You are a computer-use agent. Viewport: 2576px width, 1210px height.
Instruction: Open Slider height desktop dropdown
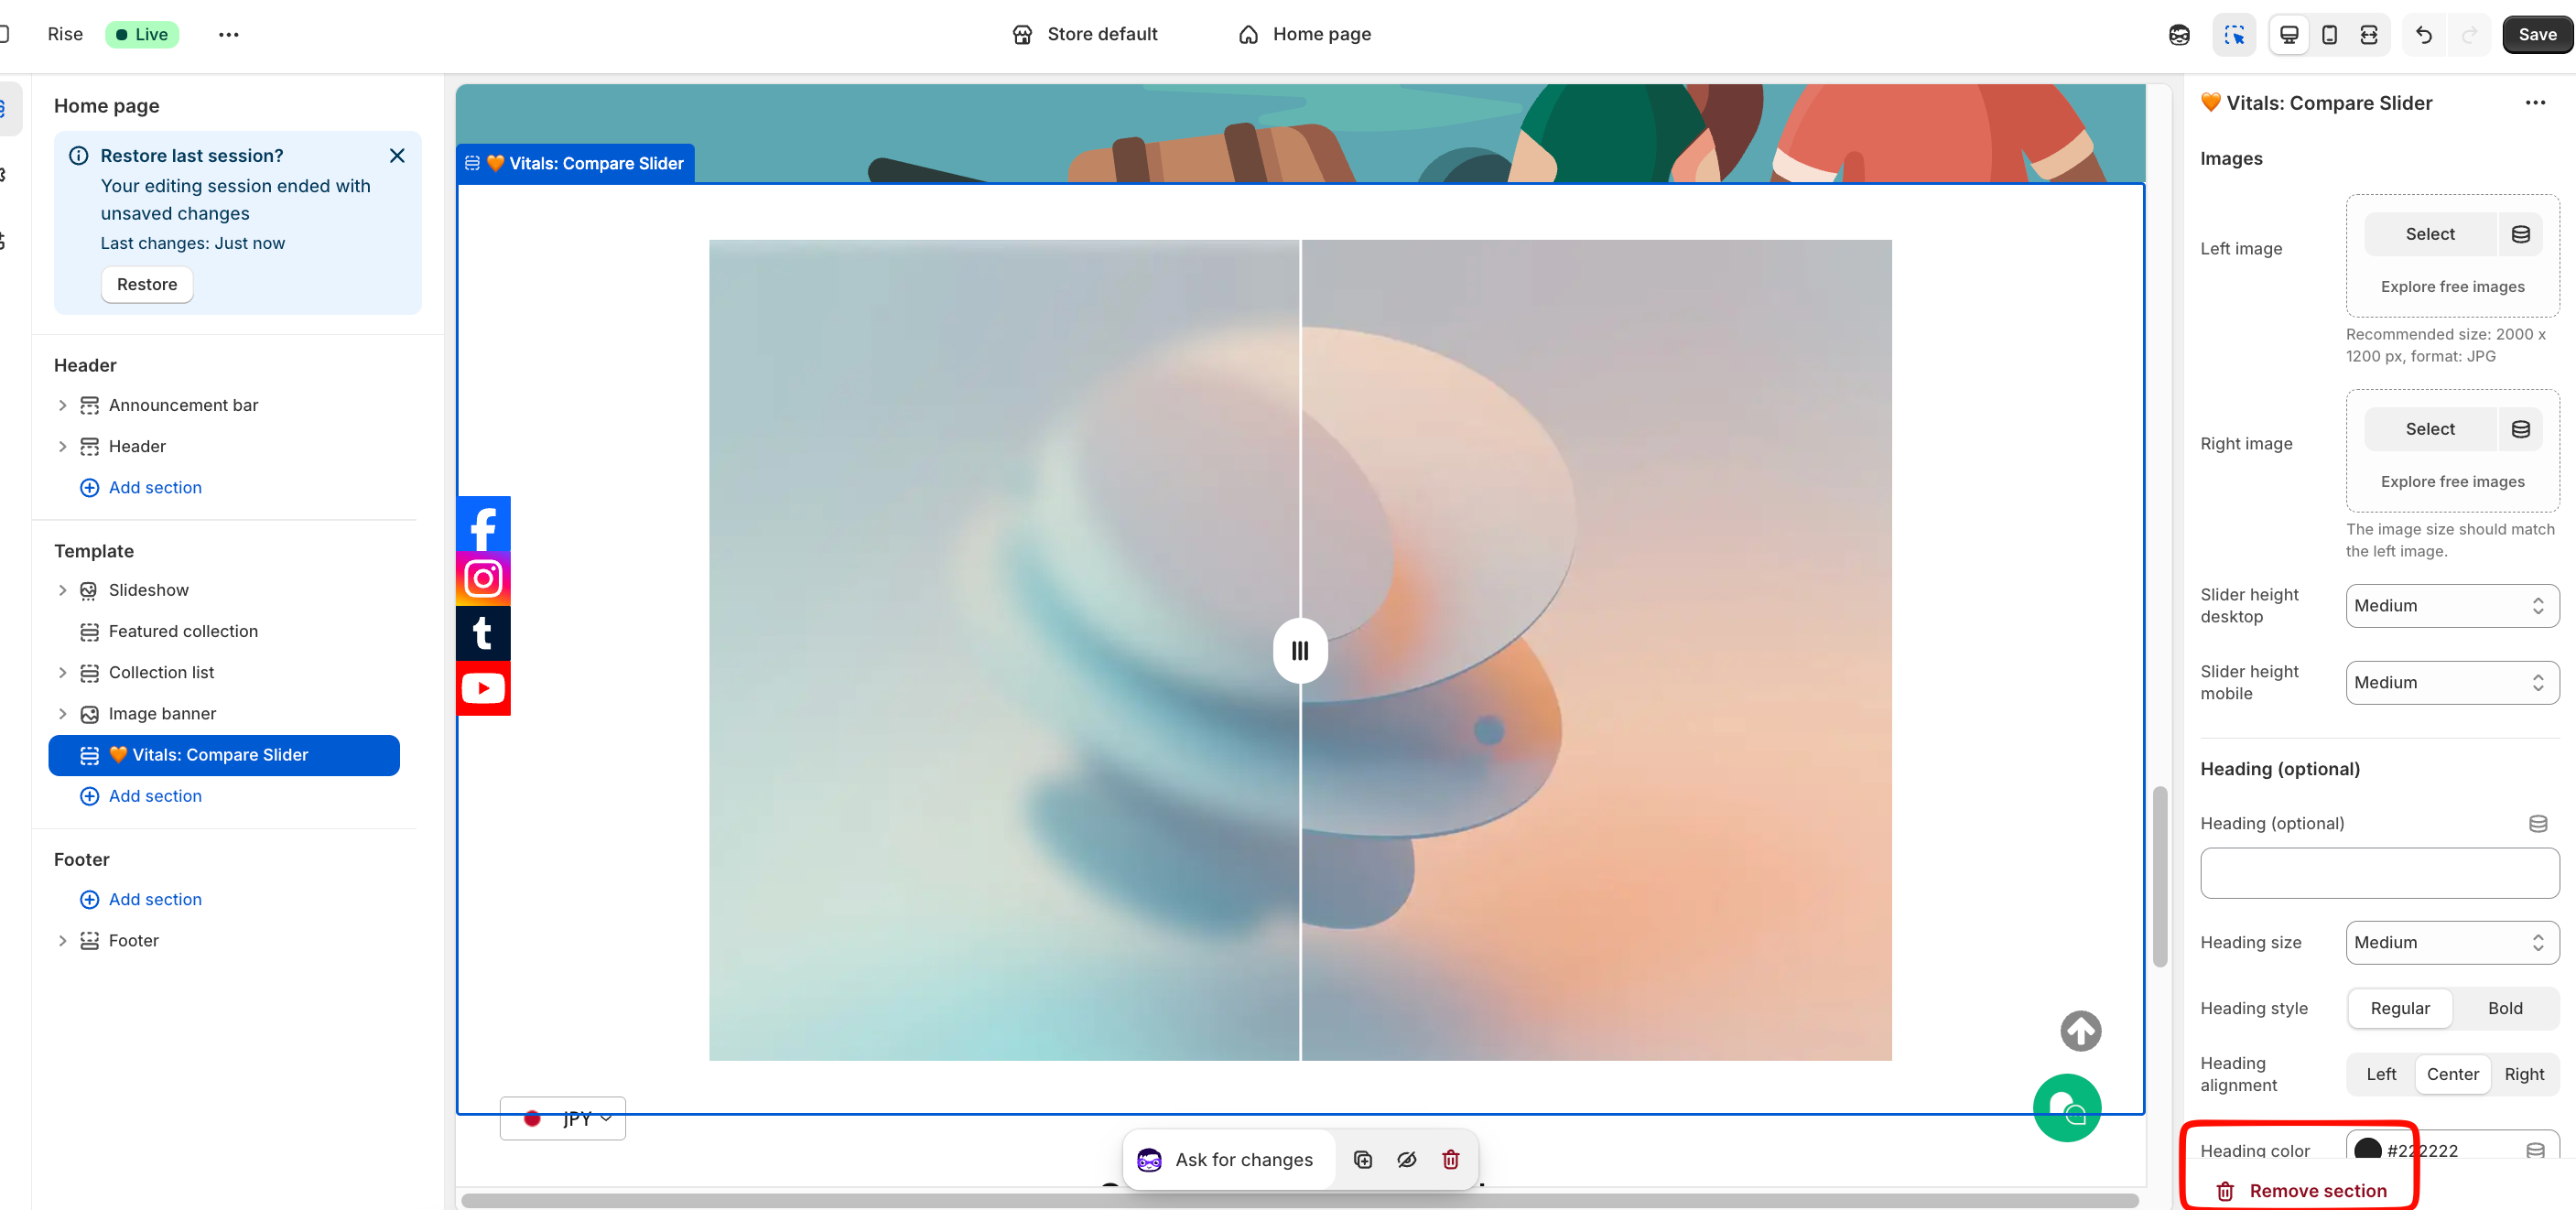(x=2451, y=606)
